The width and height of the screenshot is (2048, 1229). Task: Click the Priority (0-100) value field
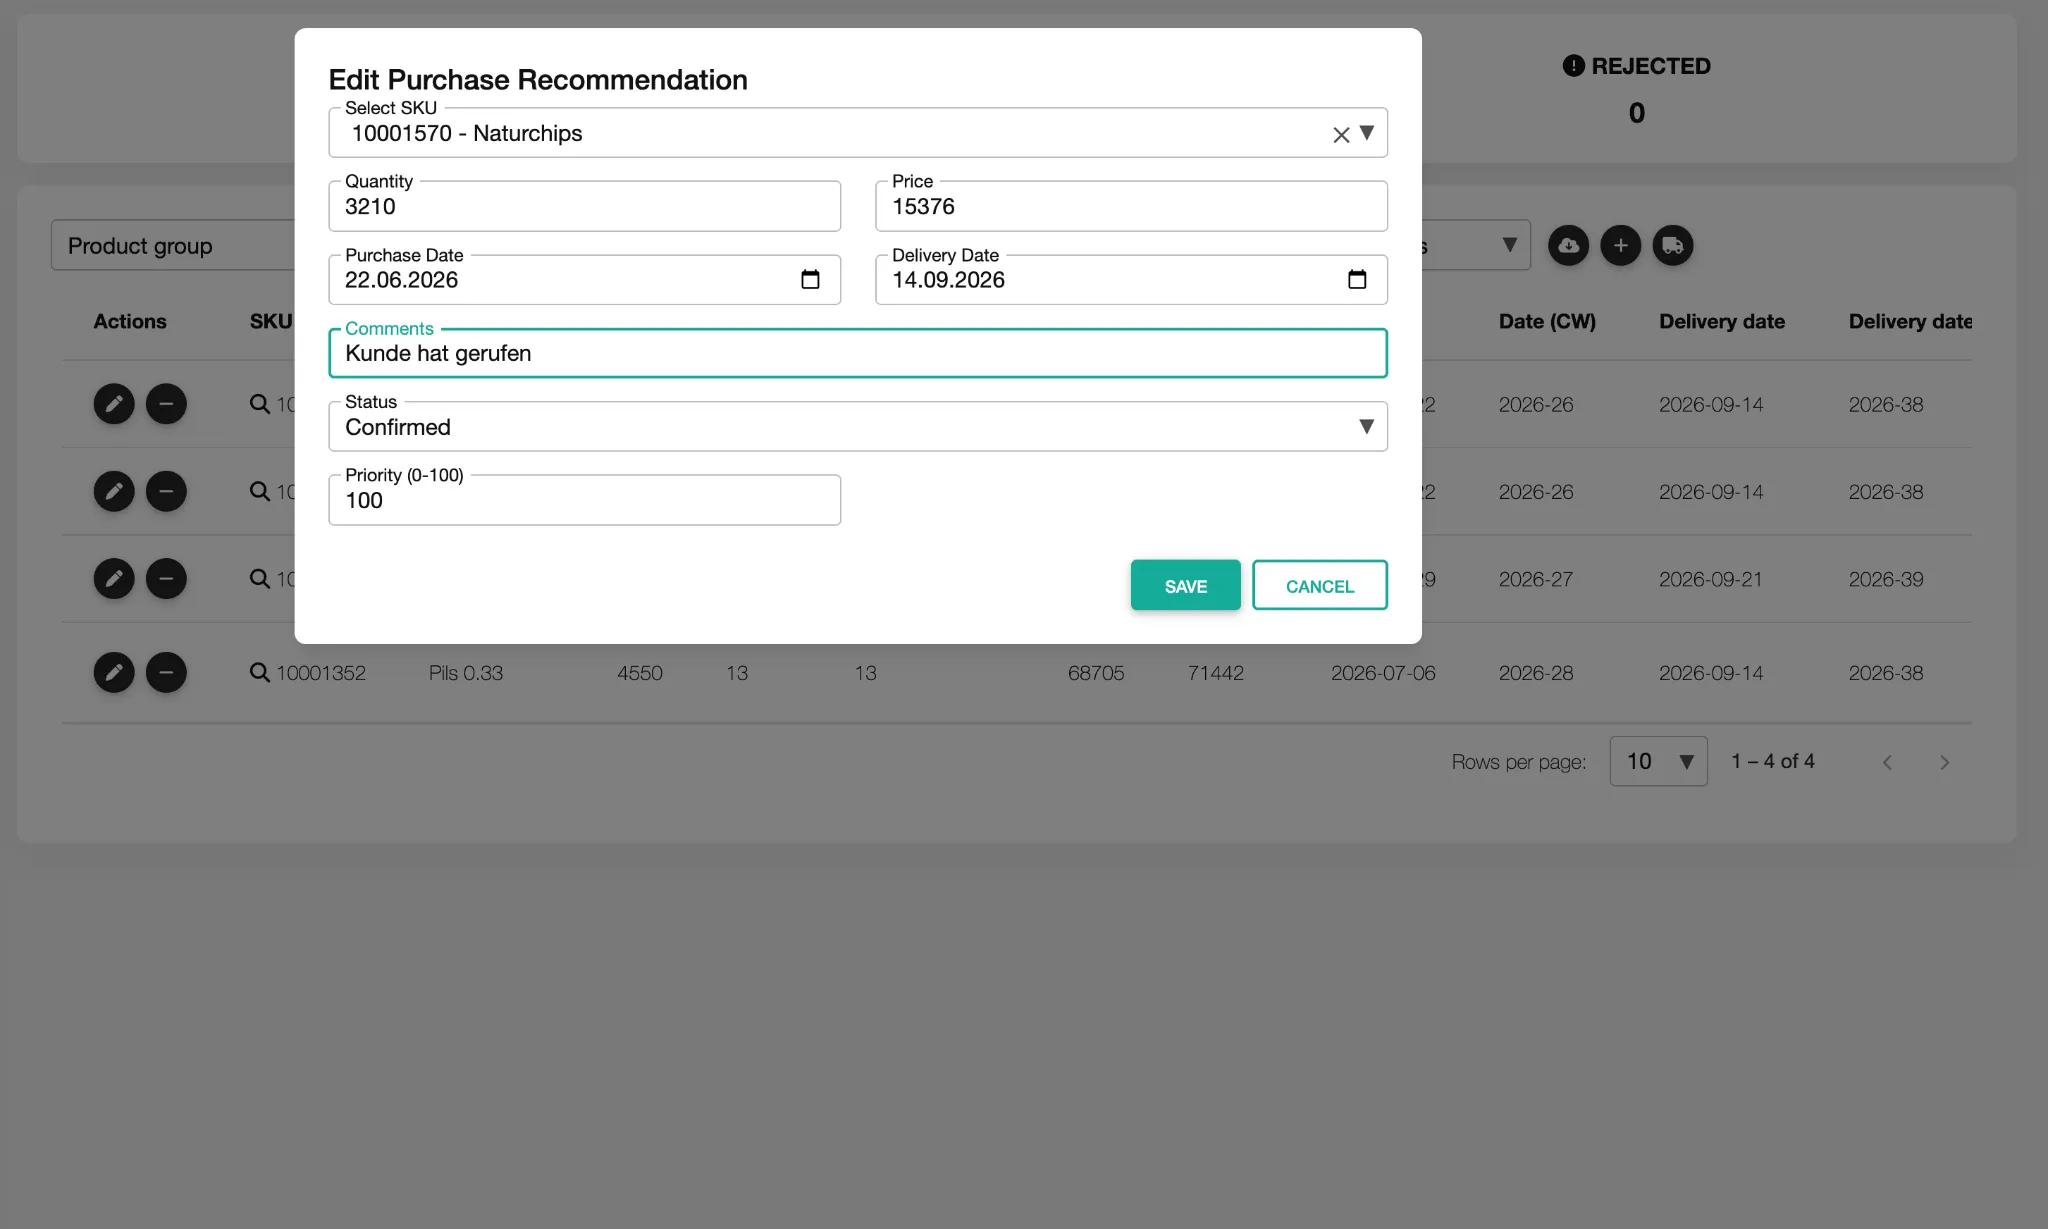[x=585, y=500]
